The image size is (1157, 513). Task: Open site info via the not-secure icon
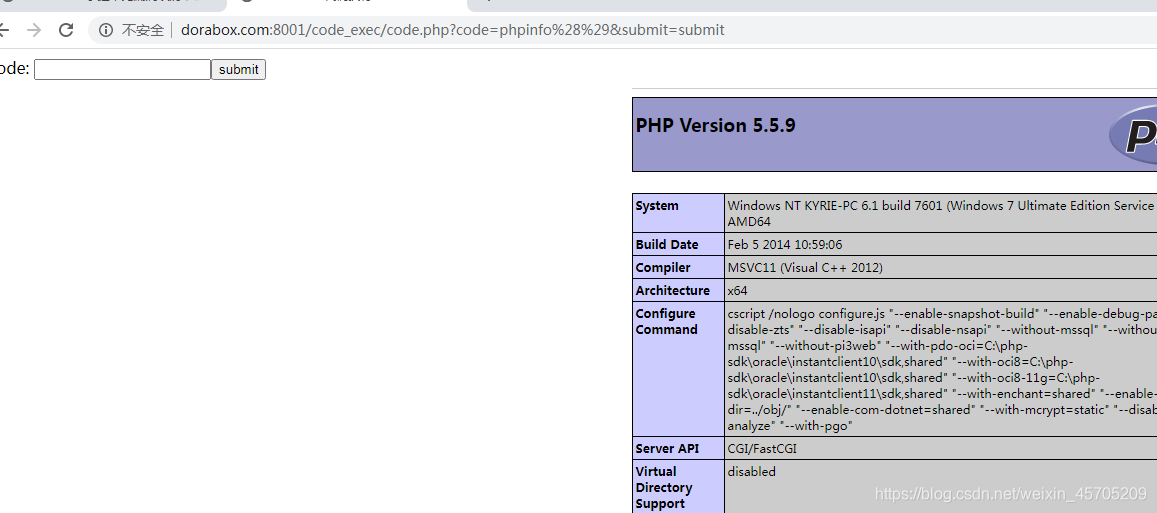pos(106,30)
